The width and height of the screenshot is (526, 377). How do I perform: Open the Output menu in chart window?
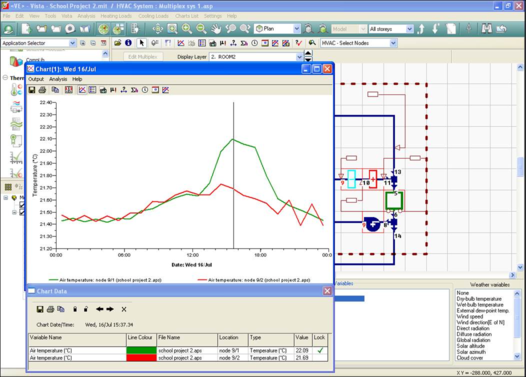(36, 79)
